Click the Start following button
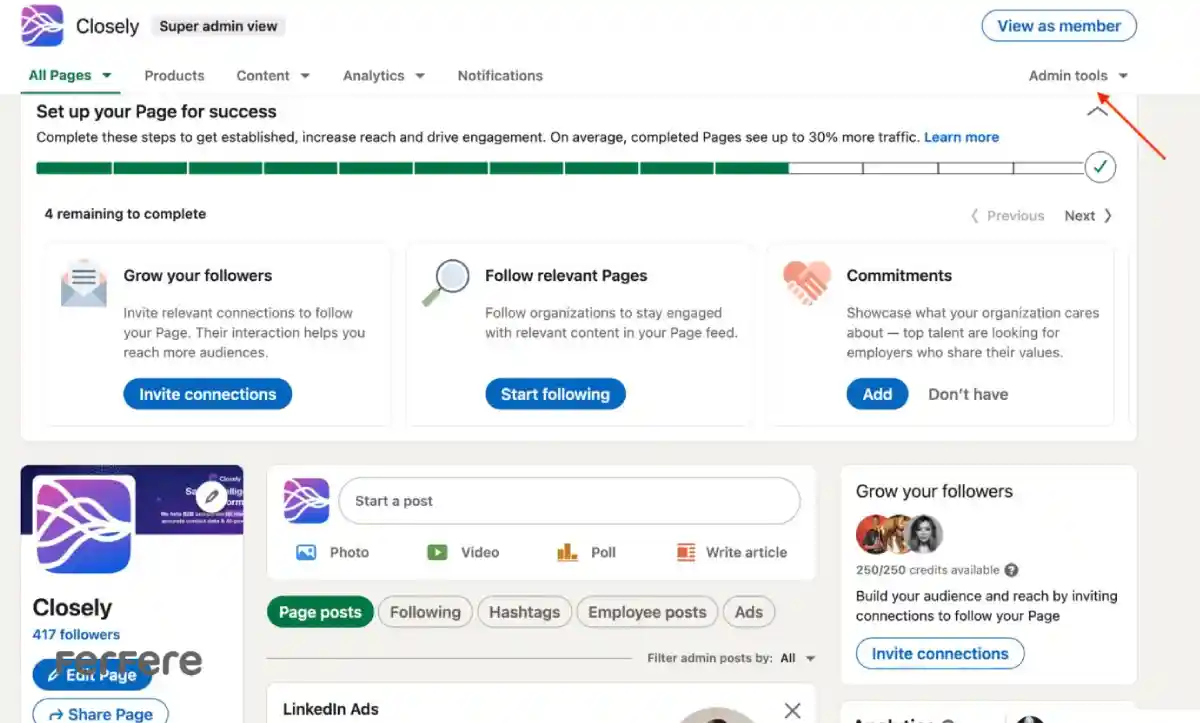1200x723 pixels. click(555, 394)
